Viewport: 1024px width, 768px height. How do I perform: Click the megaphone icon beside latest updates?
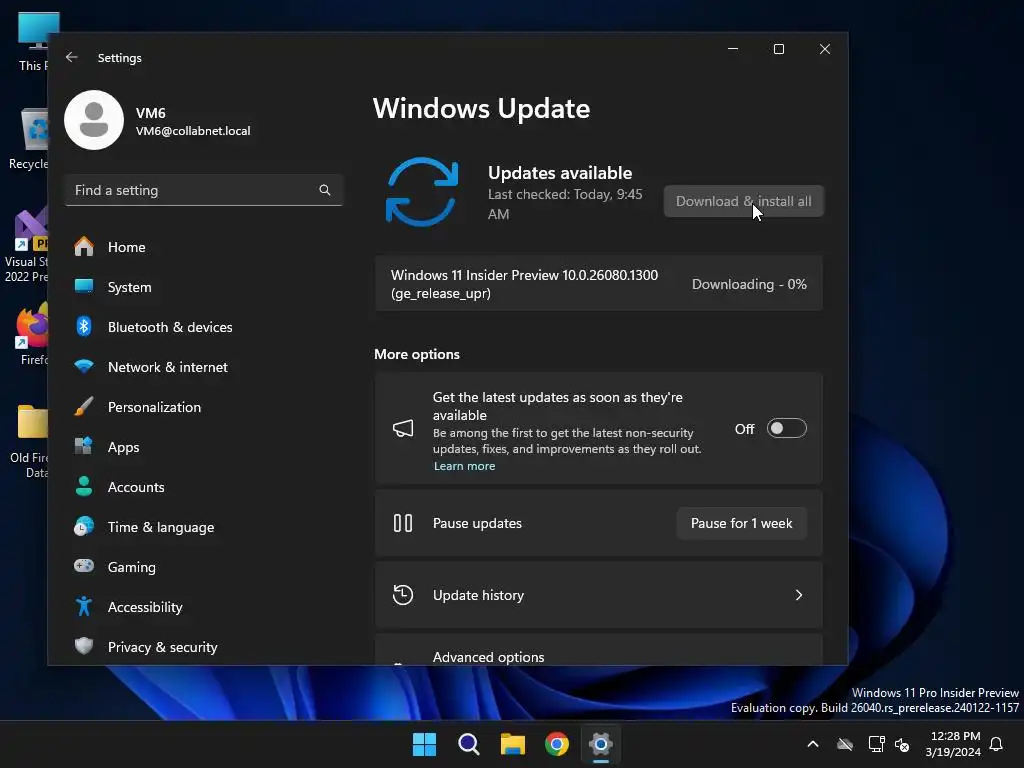pyautogui.click(x=403, y=428)
